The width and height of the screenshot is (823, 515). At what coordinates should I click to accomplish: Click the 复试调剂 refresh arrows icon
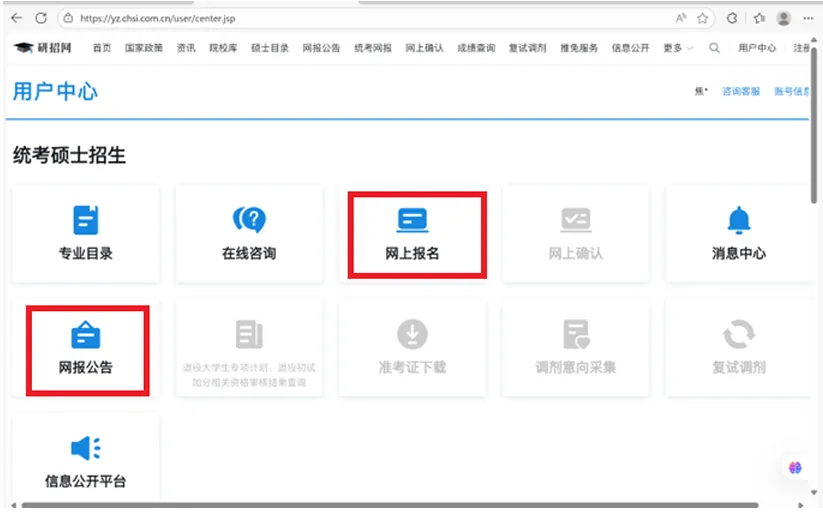click(738, 334)
